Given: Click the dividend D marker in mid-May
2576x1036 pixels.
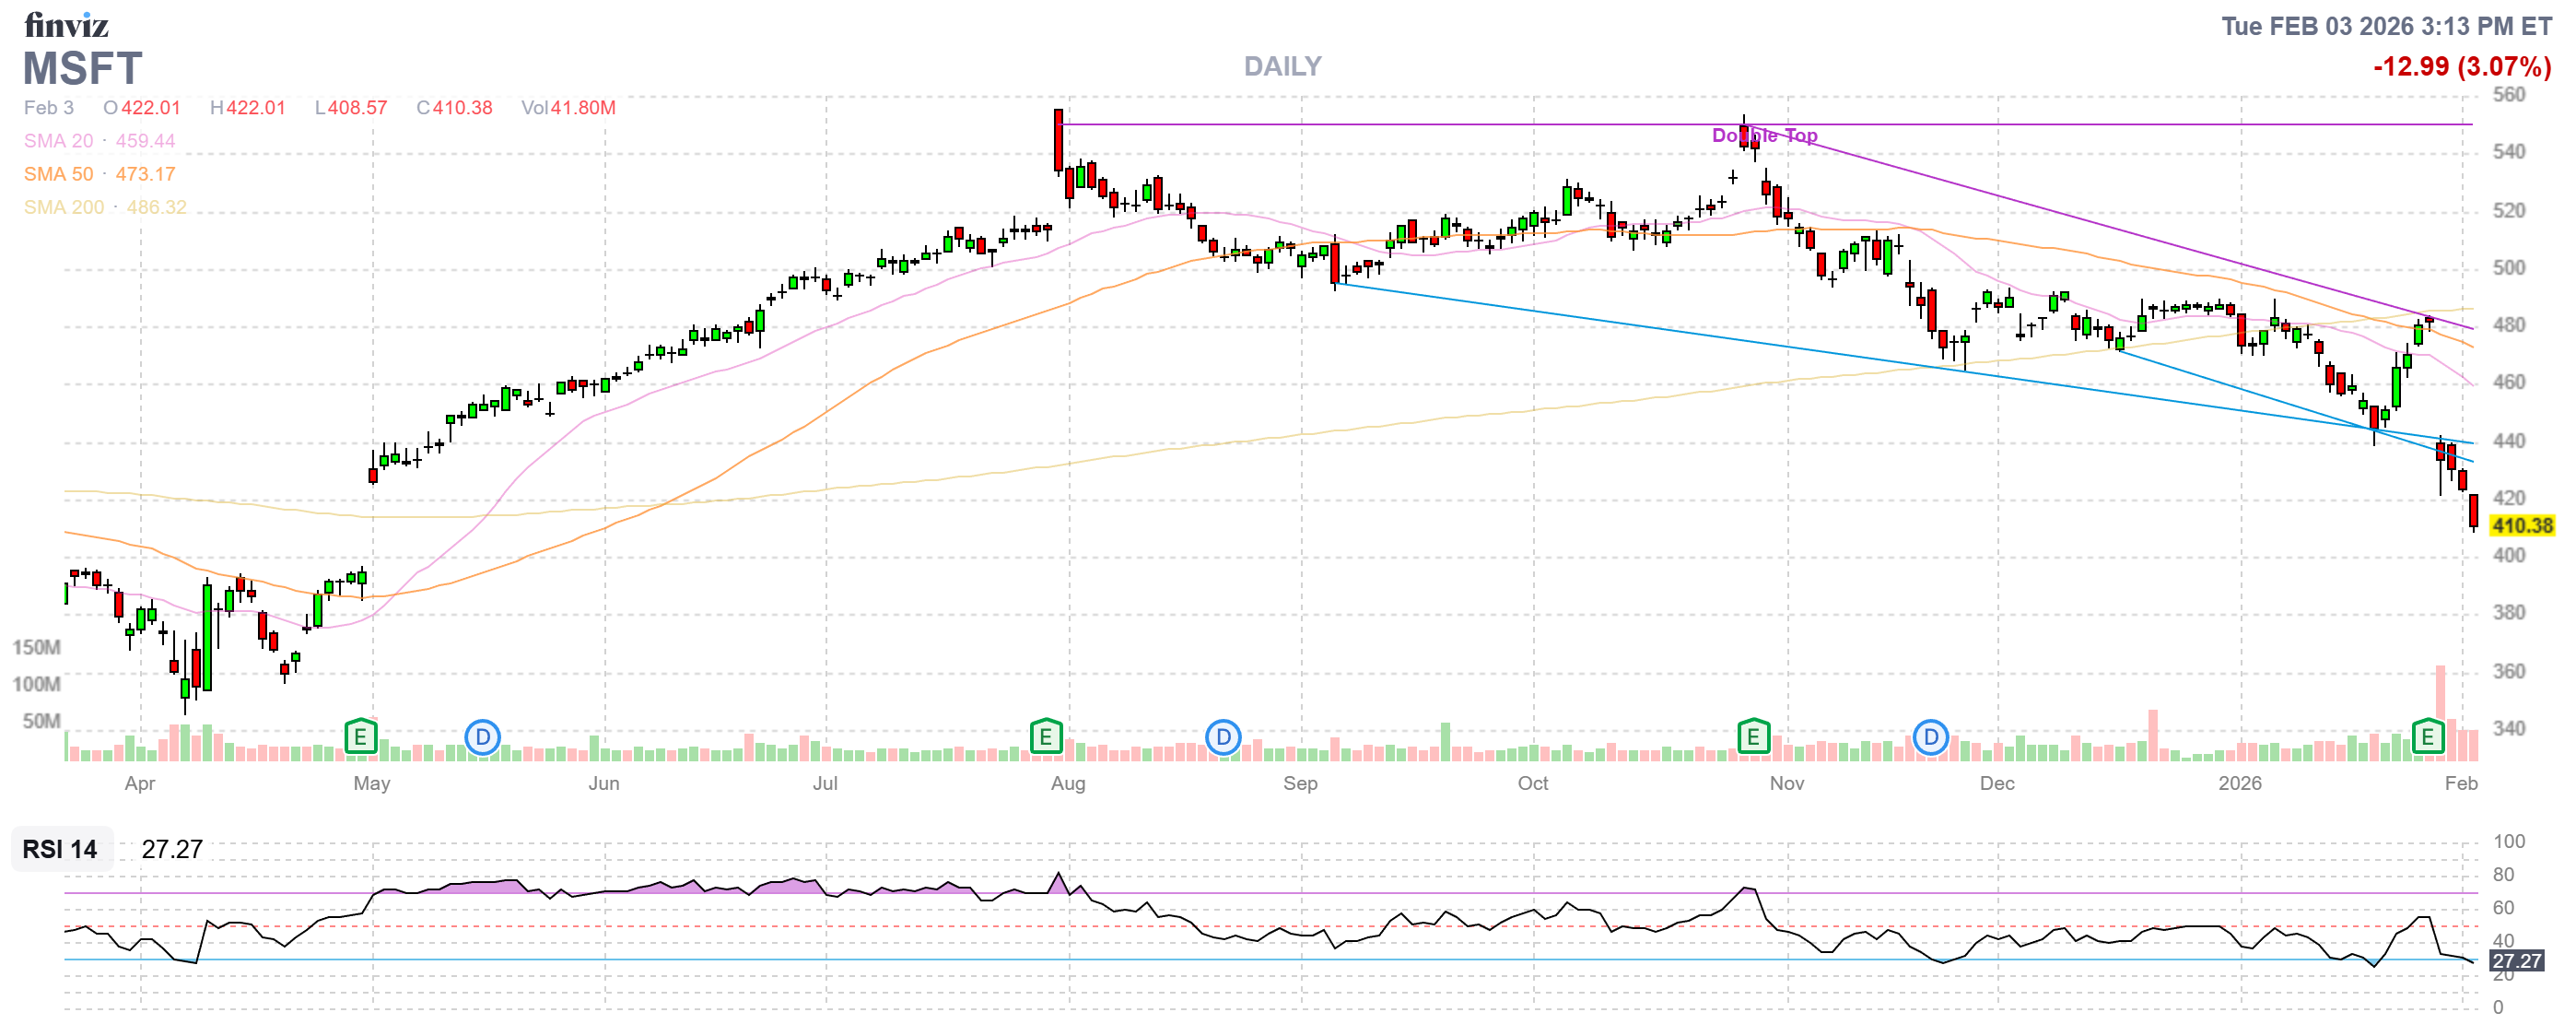Looking at the screenshot, I should point(482,738).
